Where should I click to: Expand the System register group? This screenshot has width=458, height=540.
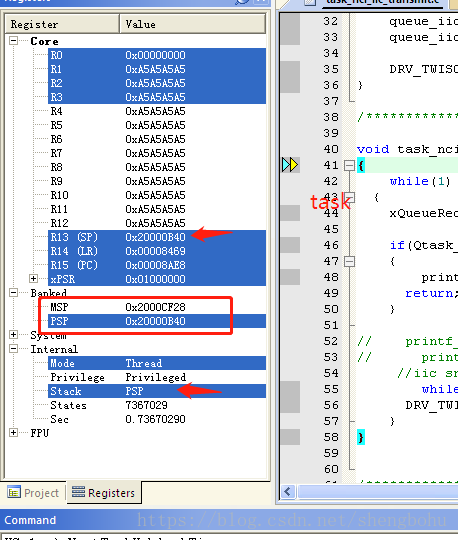13,334
